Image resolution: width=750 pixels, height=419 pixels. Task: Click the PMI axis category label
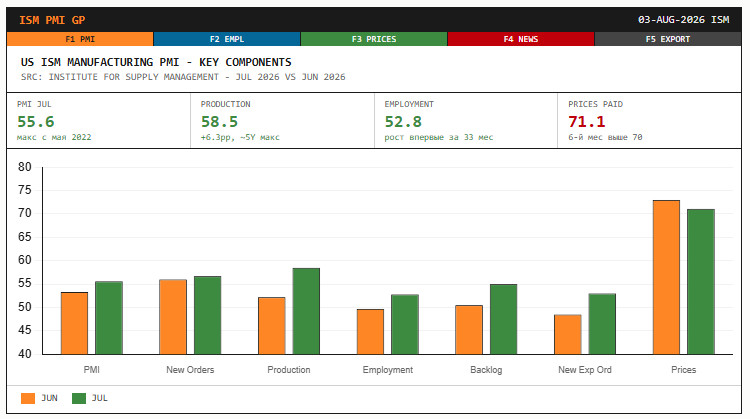coord(91,370)
